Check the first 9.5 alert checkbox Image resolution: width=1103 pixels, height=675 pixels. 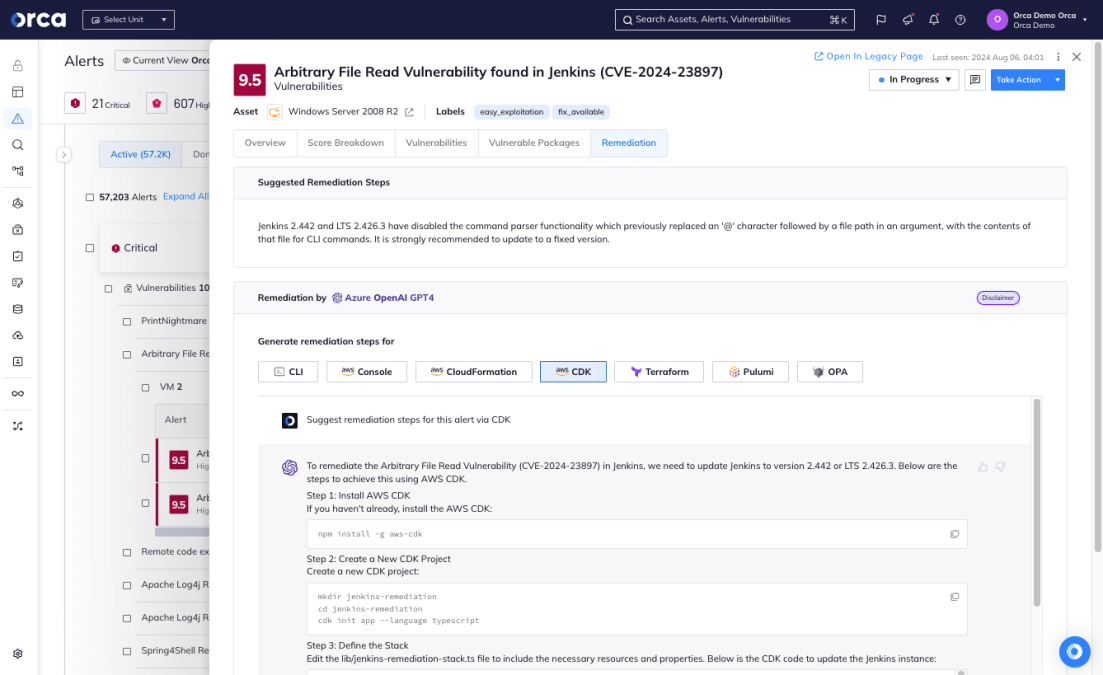(146, 458)
